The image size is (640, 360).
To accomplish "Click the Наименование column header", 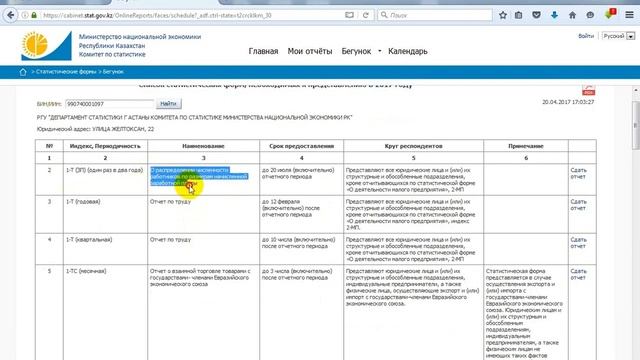I will tap(203, 146).
